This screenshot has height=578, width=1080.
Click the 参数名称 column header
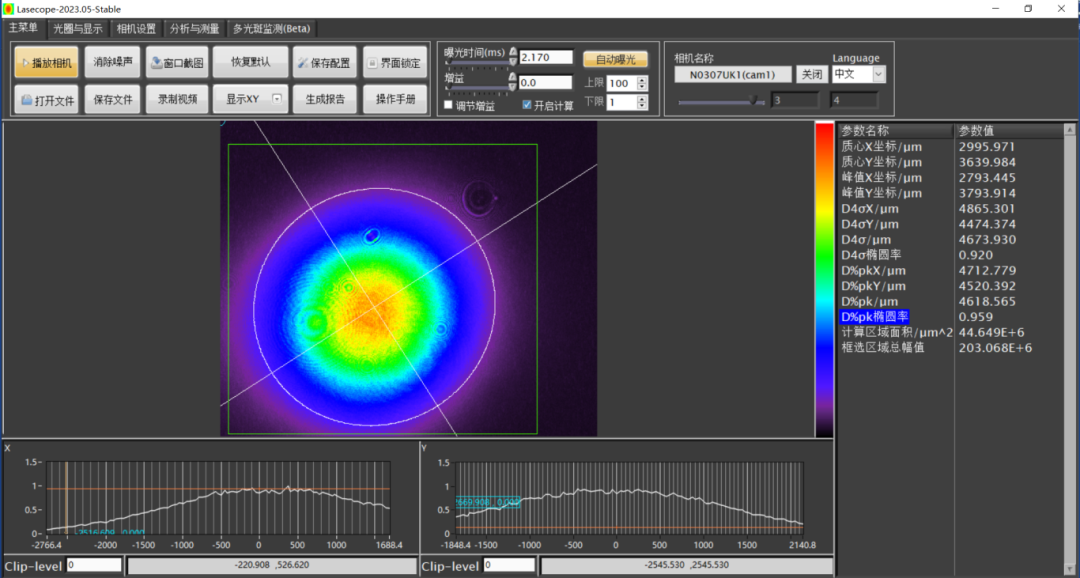pyautogui.click(x=895, y=131)
